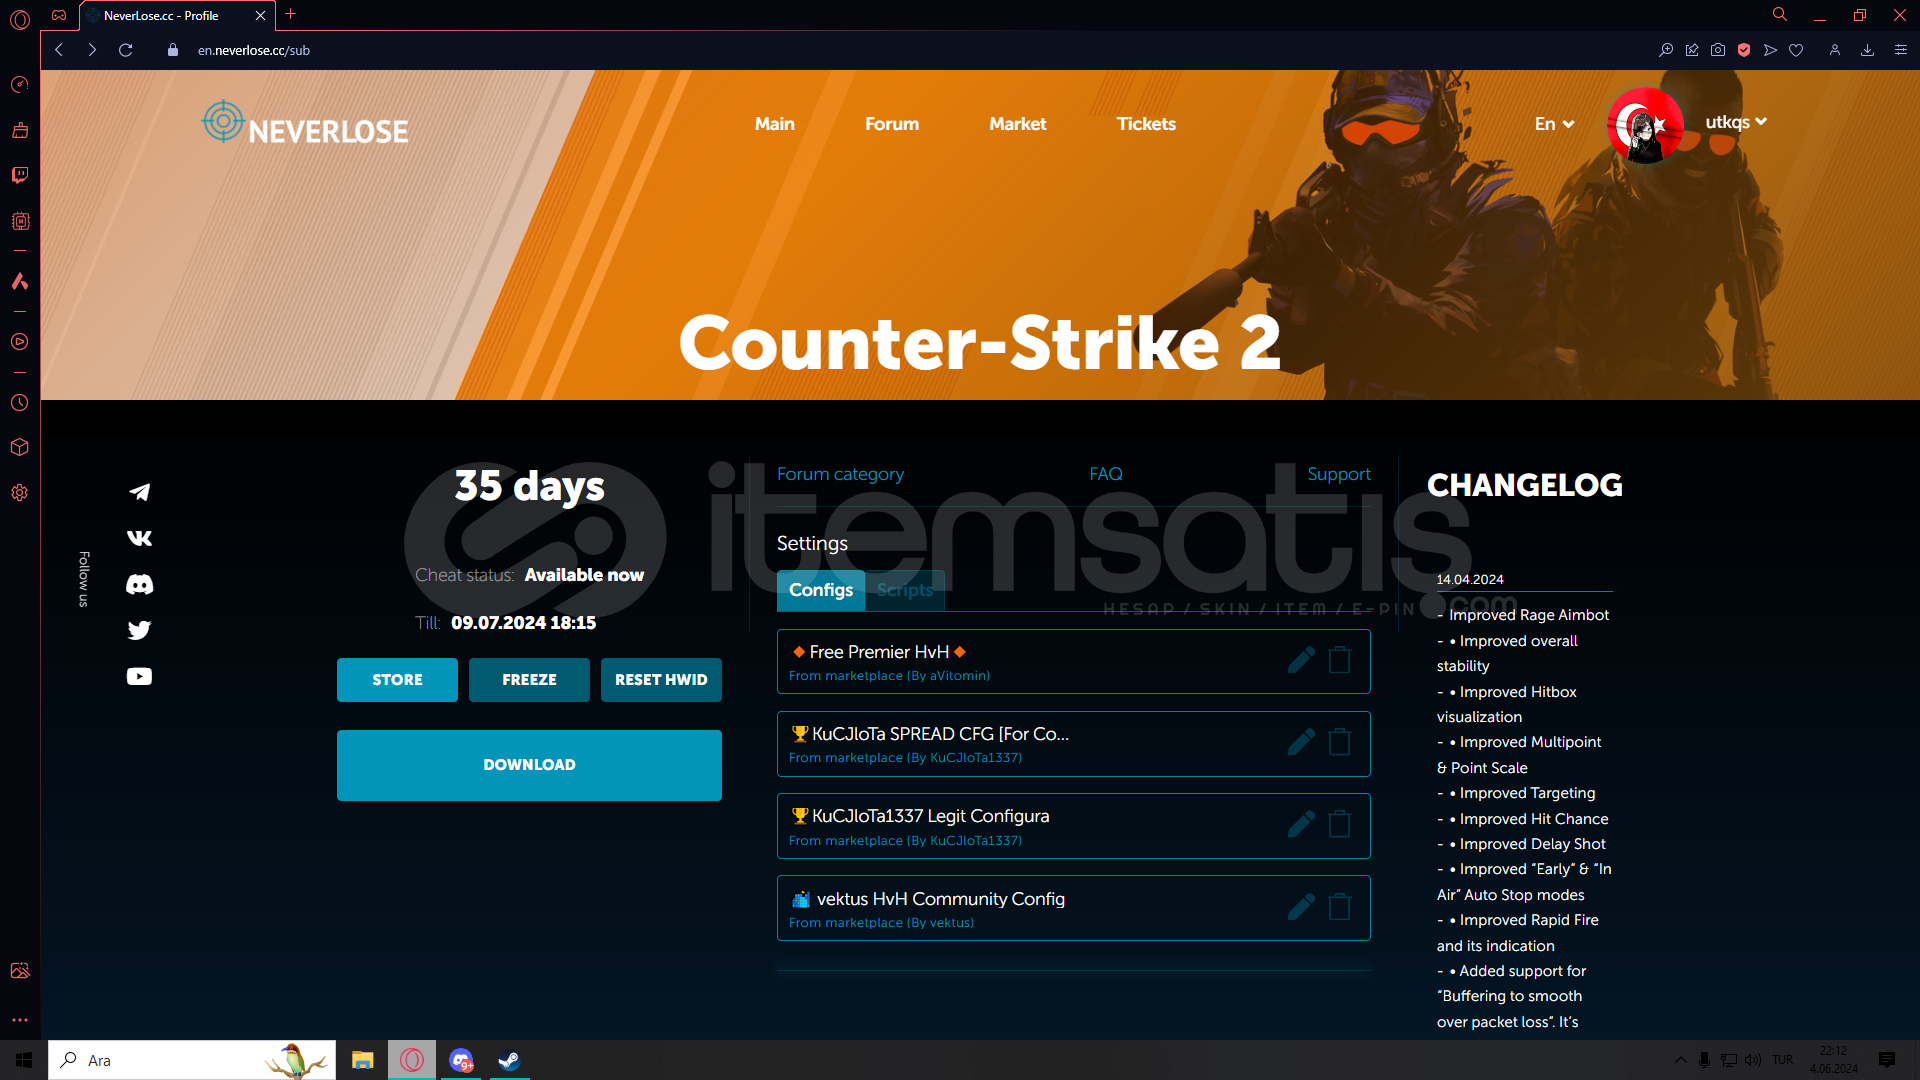The width and height of the screenshot is (1920, 1080).
Task: Open the Discord social icon
Action: click(x=140, y=584)
